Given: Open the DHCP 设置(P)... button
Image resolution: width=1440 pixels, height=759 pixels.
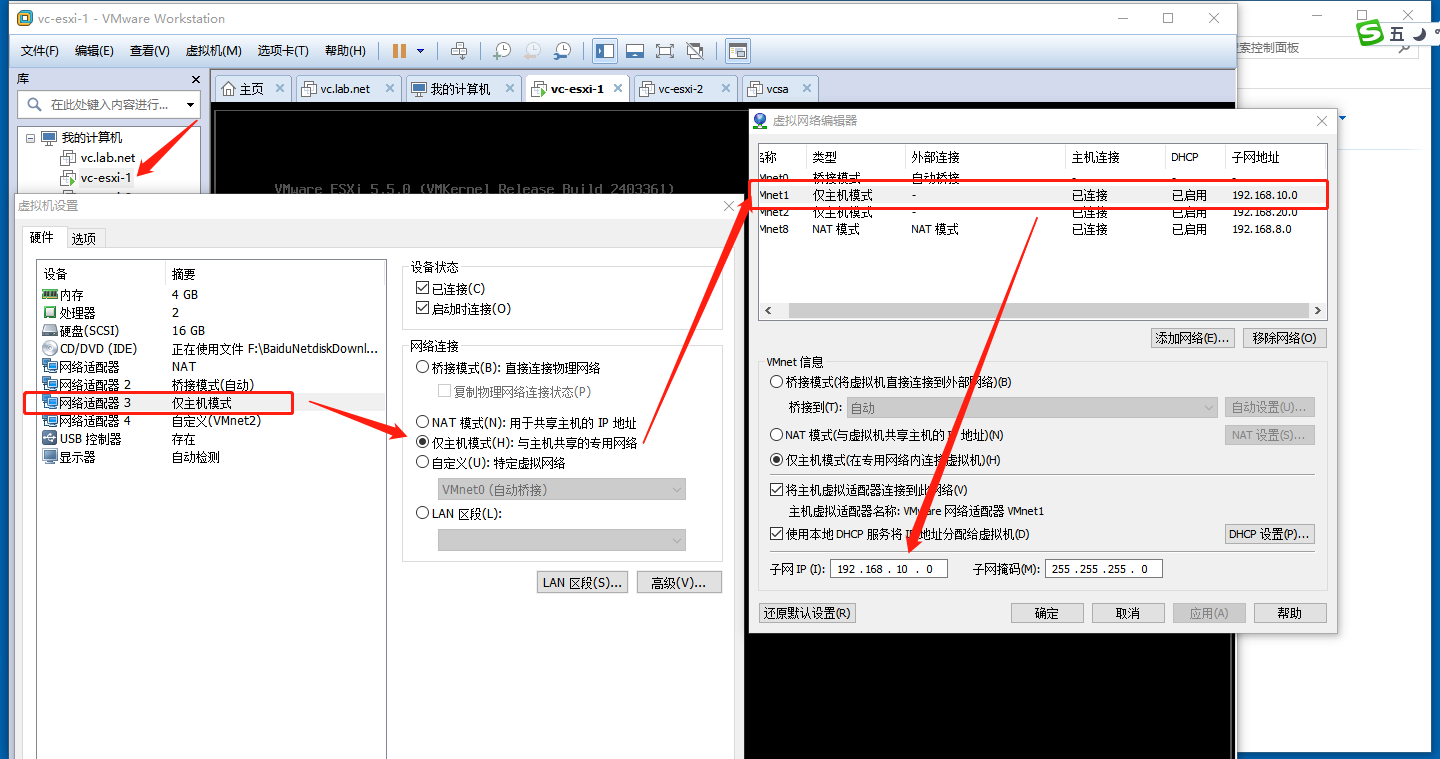Looking at the screenshot, I should 1269,534.
